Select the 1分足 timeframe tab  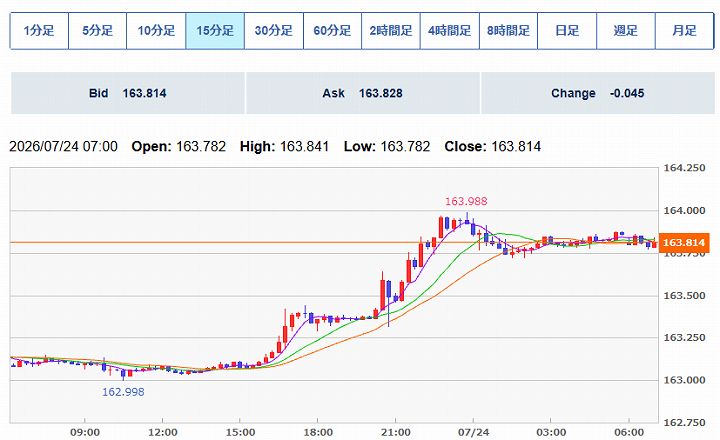pyautogui.click(x=39, y=31)
